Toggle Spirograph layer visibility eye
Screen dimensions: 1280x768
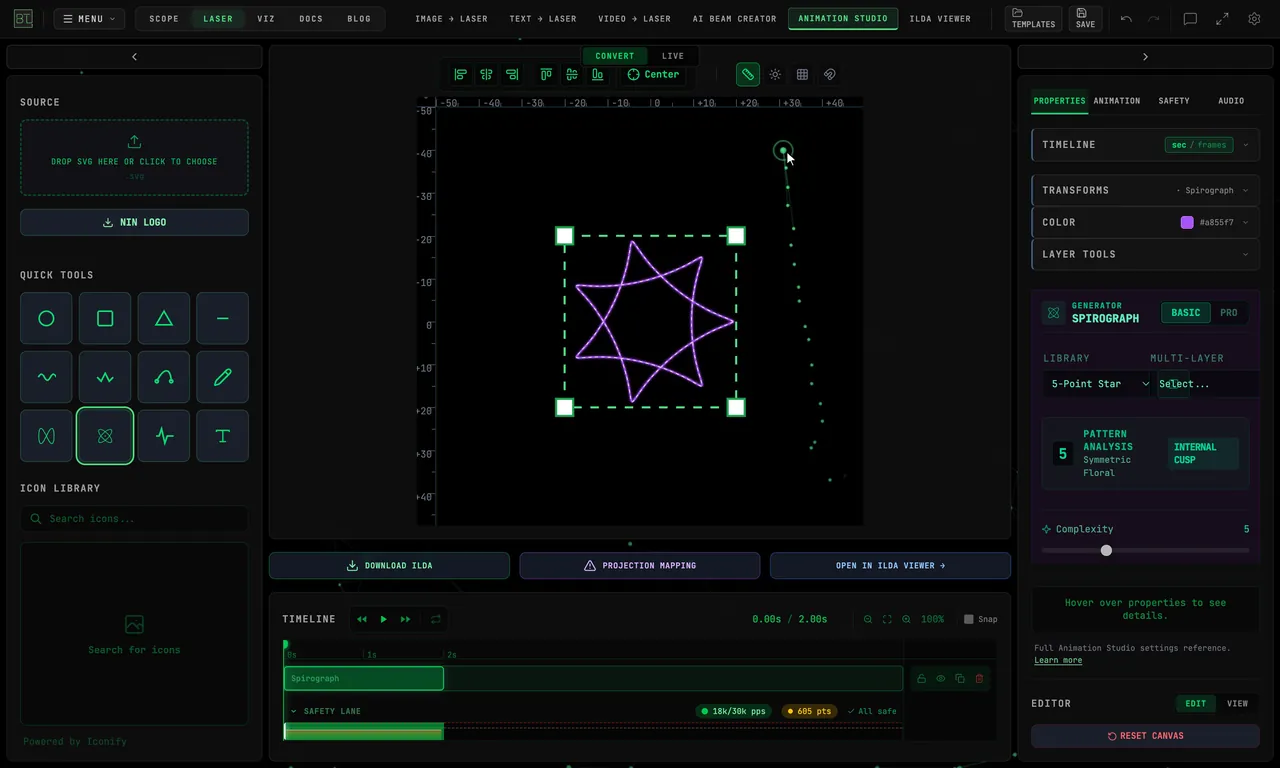940,678
